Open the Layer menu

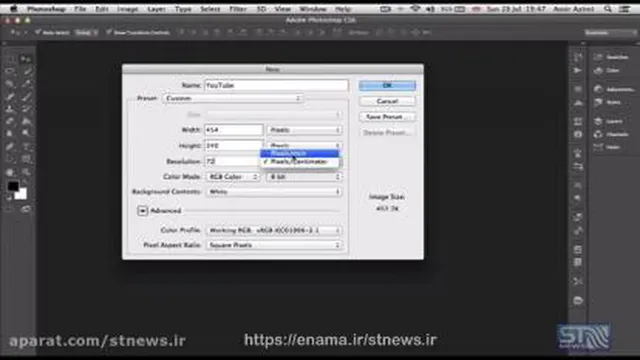(x=157, y=9)
